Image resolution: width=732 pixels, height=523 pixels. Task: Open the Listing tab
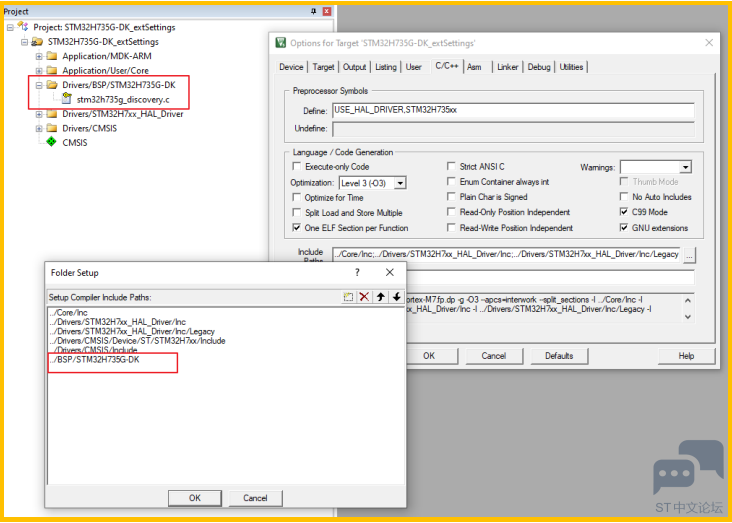point(386,67)
